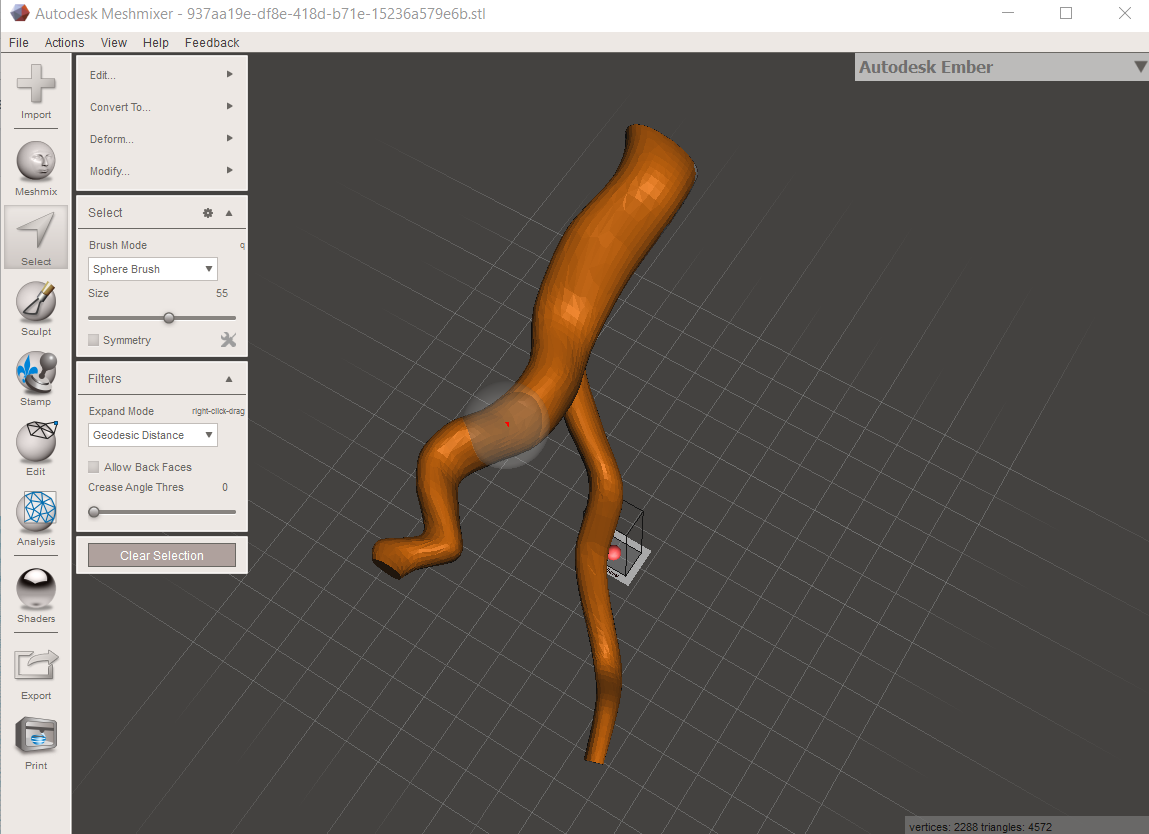
Task: Expand the Convert To... submenu
Action: (162, 107)
